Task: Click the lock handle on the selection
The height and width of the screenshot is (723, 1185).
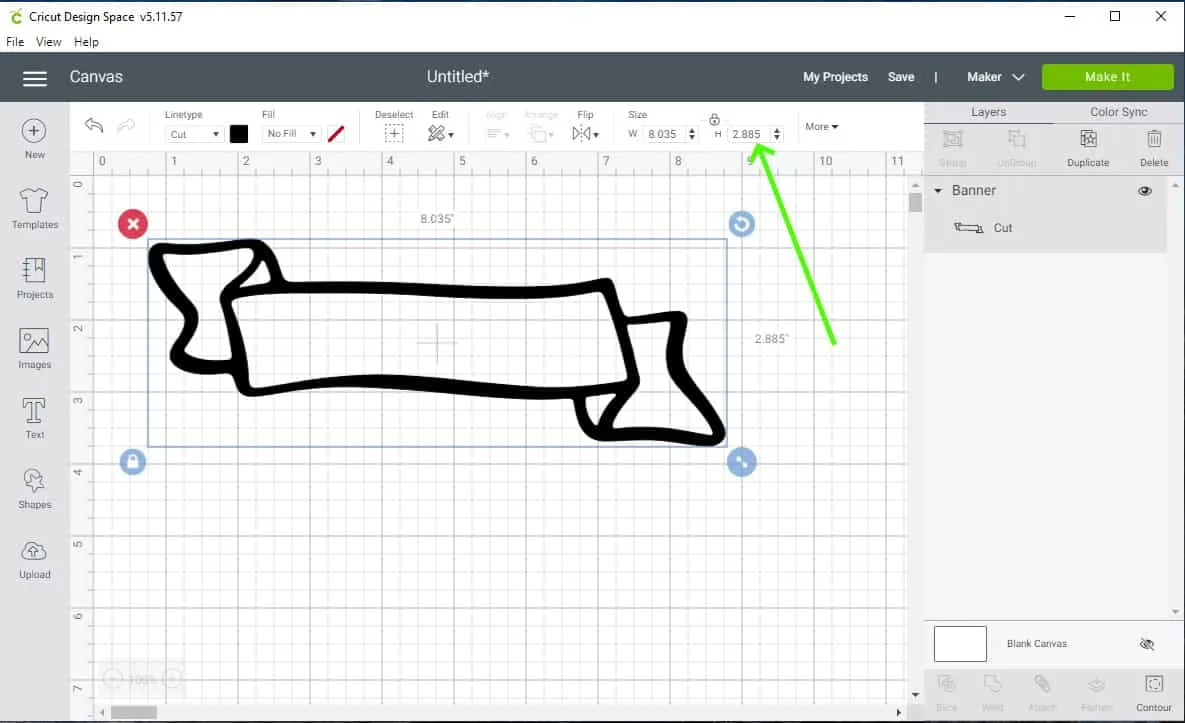Action: click(x=132, y=462)
